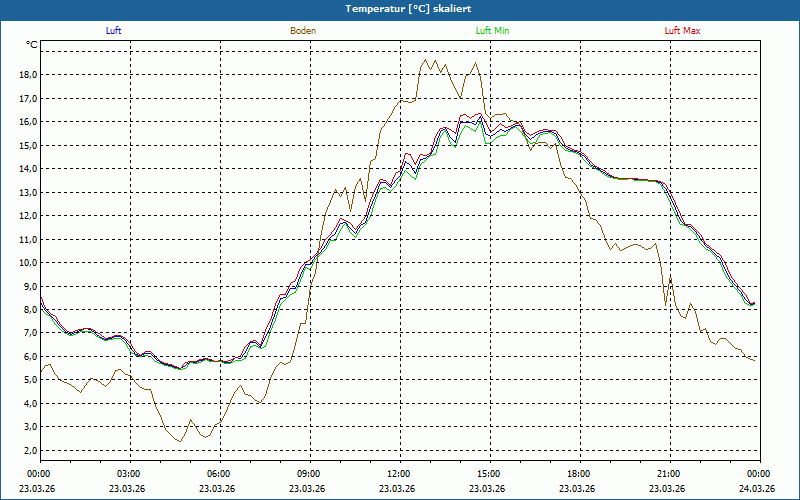The image size is (800, 500).
Task: Click the brown Boden curve's highest peak
Action: (424, 60)
